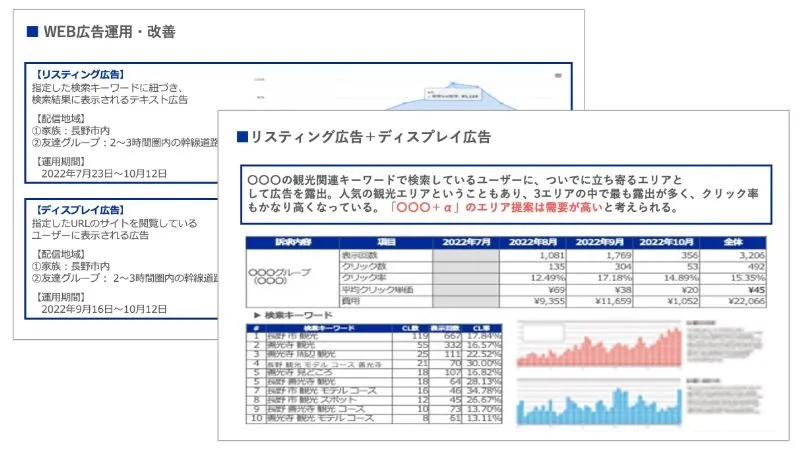The image size is (800, 449).
Task: Click the total cost ¥22,066
Action: click(x=747, y=301)
